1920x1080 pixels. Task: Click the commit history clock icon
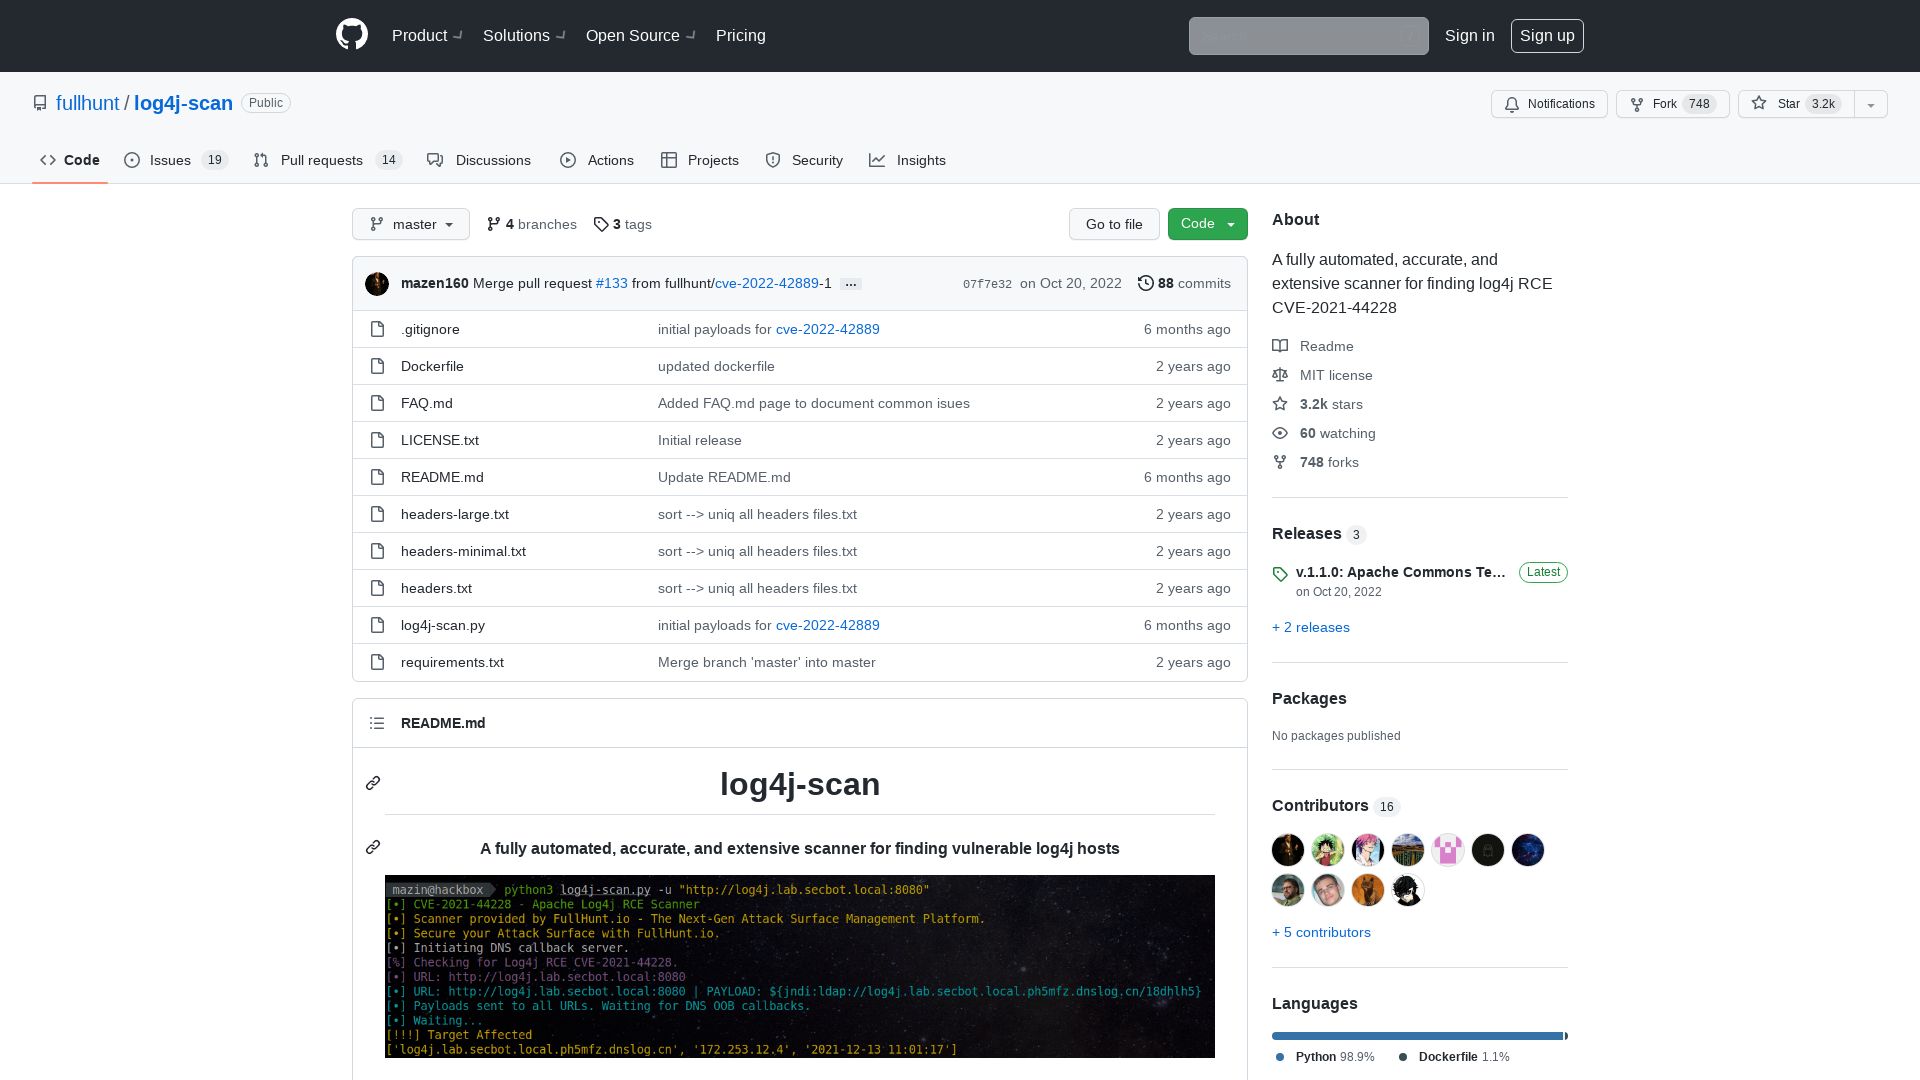point(1146,283)
